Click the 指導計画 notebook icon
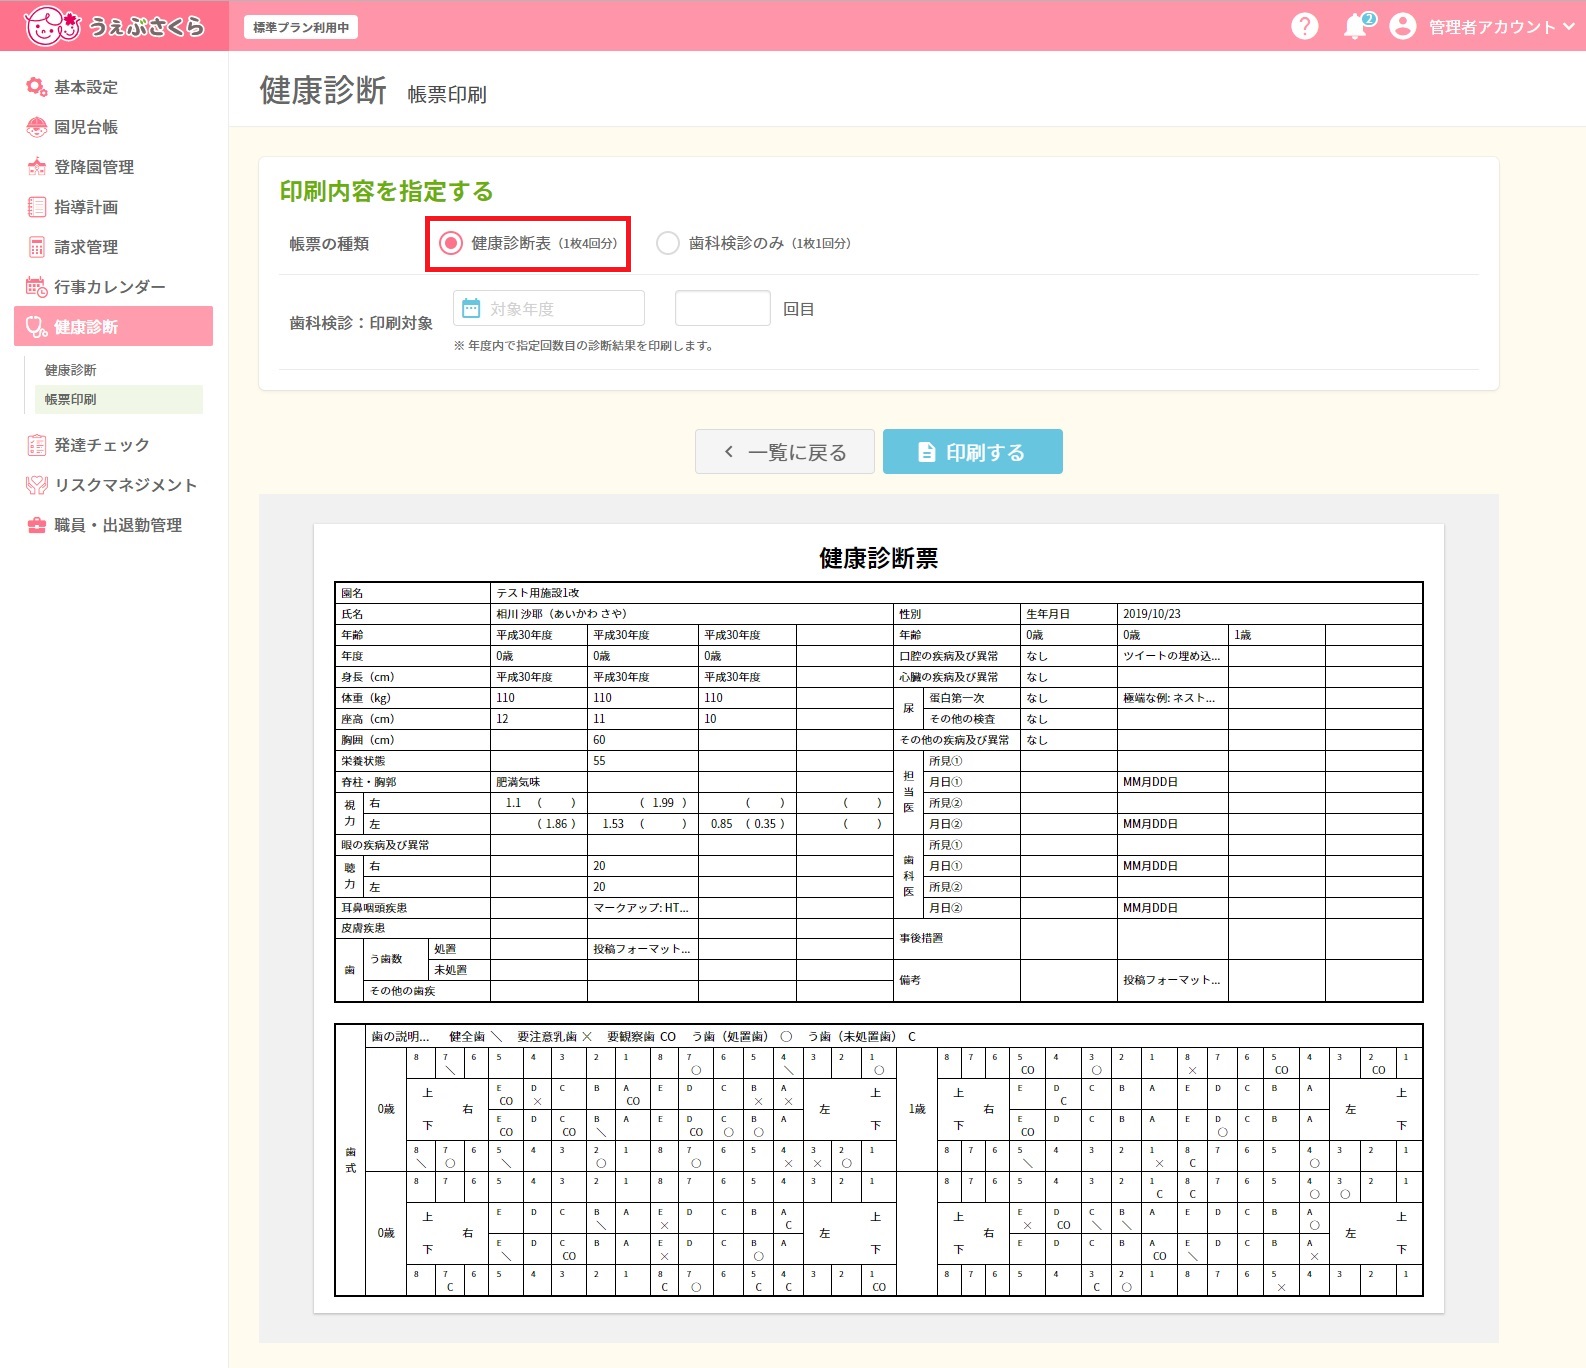The image size is (1586, 1368). [37, 207]
